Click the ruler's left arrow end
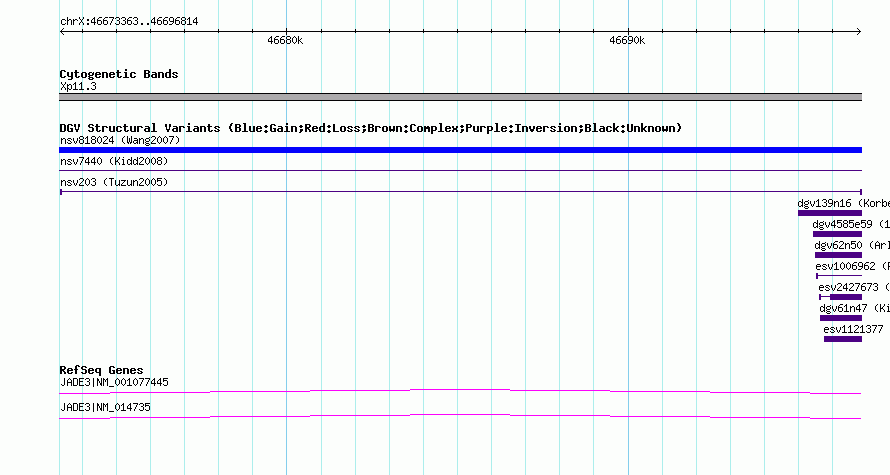 62,32
